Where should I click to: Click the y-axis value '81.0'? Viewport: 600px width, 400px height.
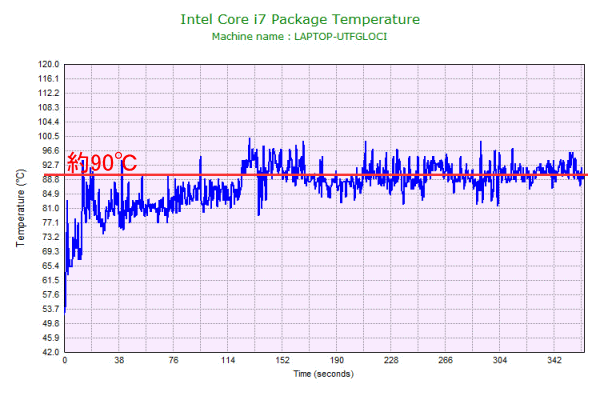click(x=51, y=208)
